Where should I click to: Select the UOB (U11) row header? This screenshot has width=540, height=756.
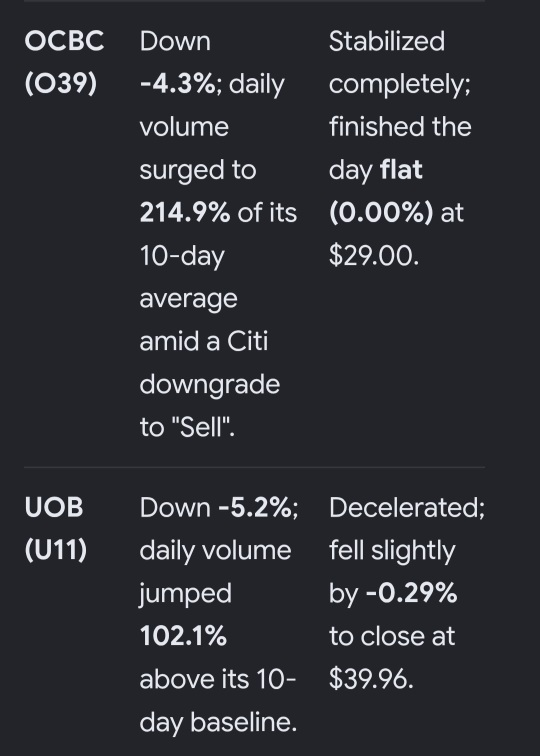tap(55, 528)
